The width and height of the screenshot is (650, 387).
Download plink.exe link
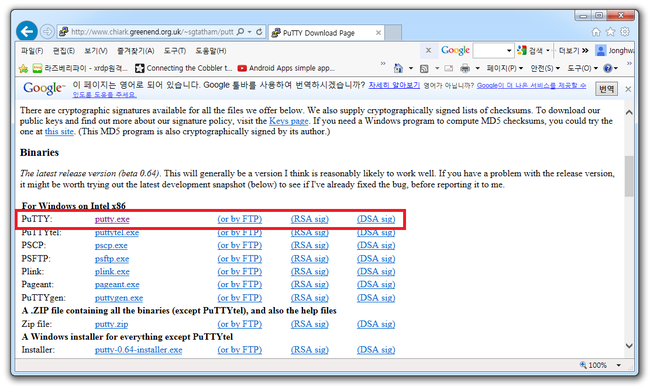click(112, 271)
